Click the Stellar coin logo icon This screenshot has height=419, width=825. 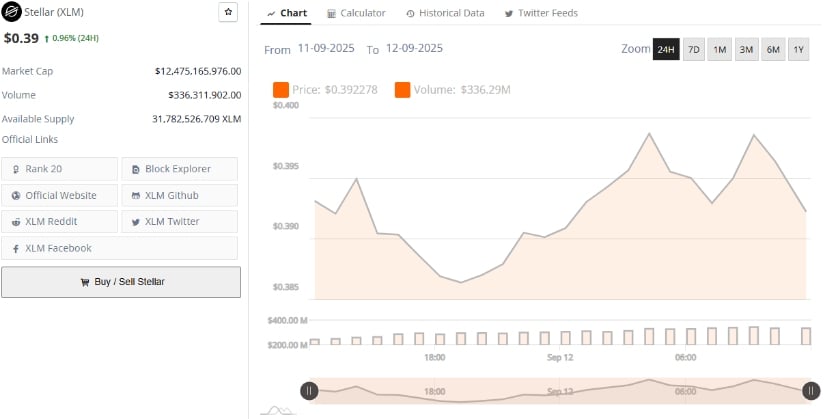pos(11,12)
